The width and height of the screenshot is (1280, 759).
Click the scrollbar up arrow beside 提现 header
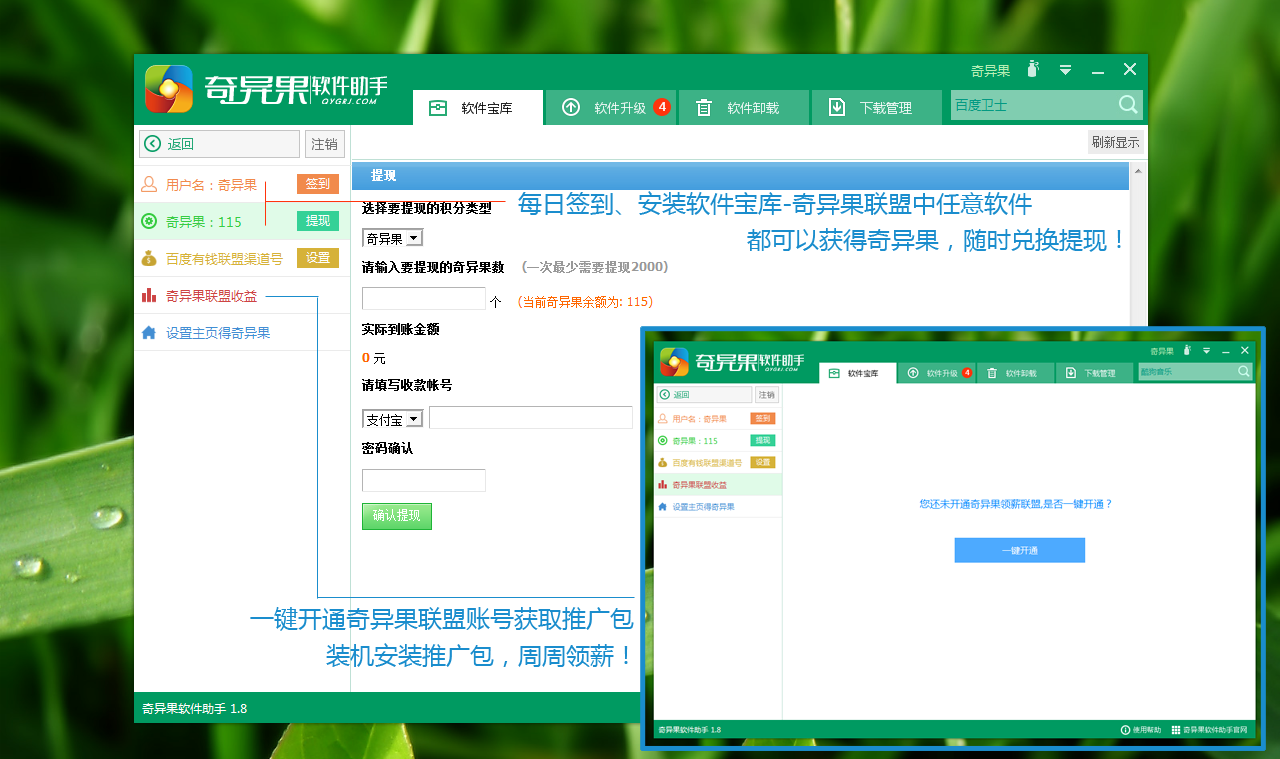click(x=1137, y=170)
